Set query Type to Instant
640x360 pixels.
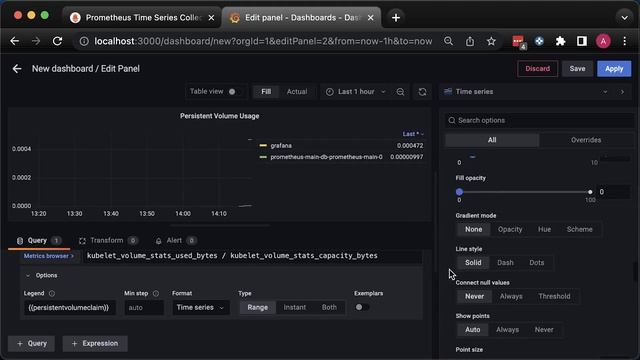(295, 307)
